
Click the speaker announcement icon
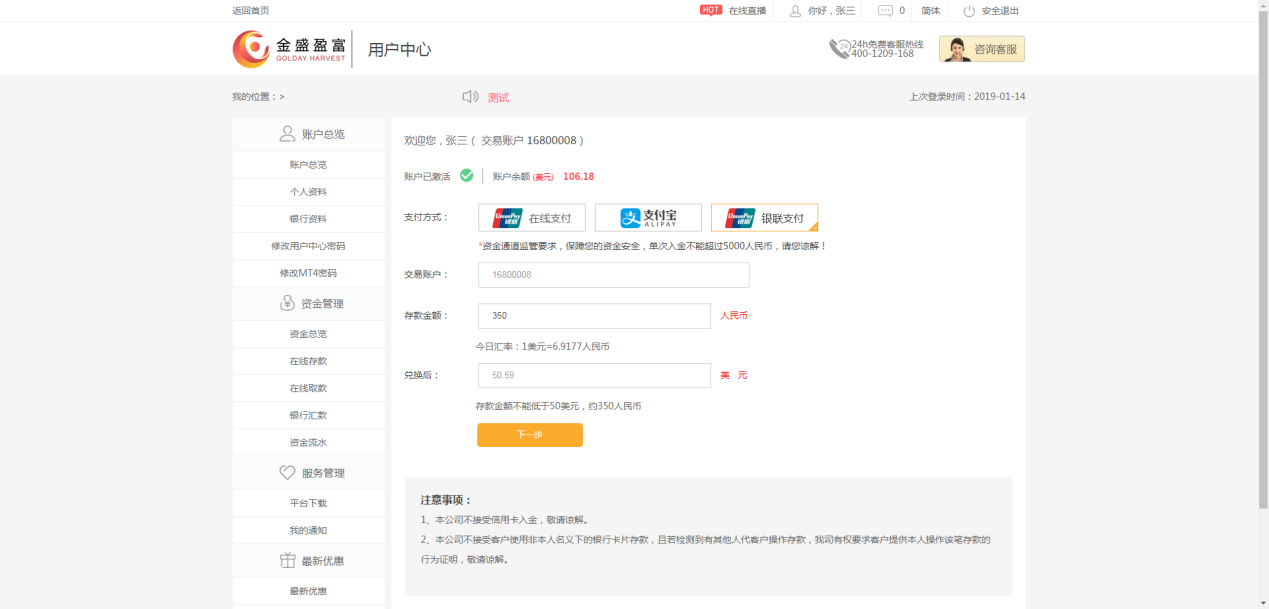pyautogui.click(x=470, y=97)
